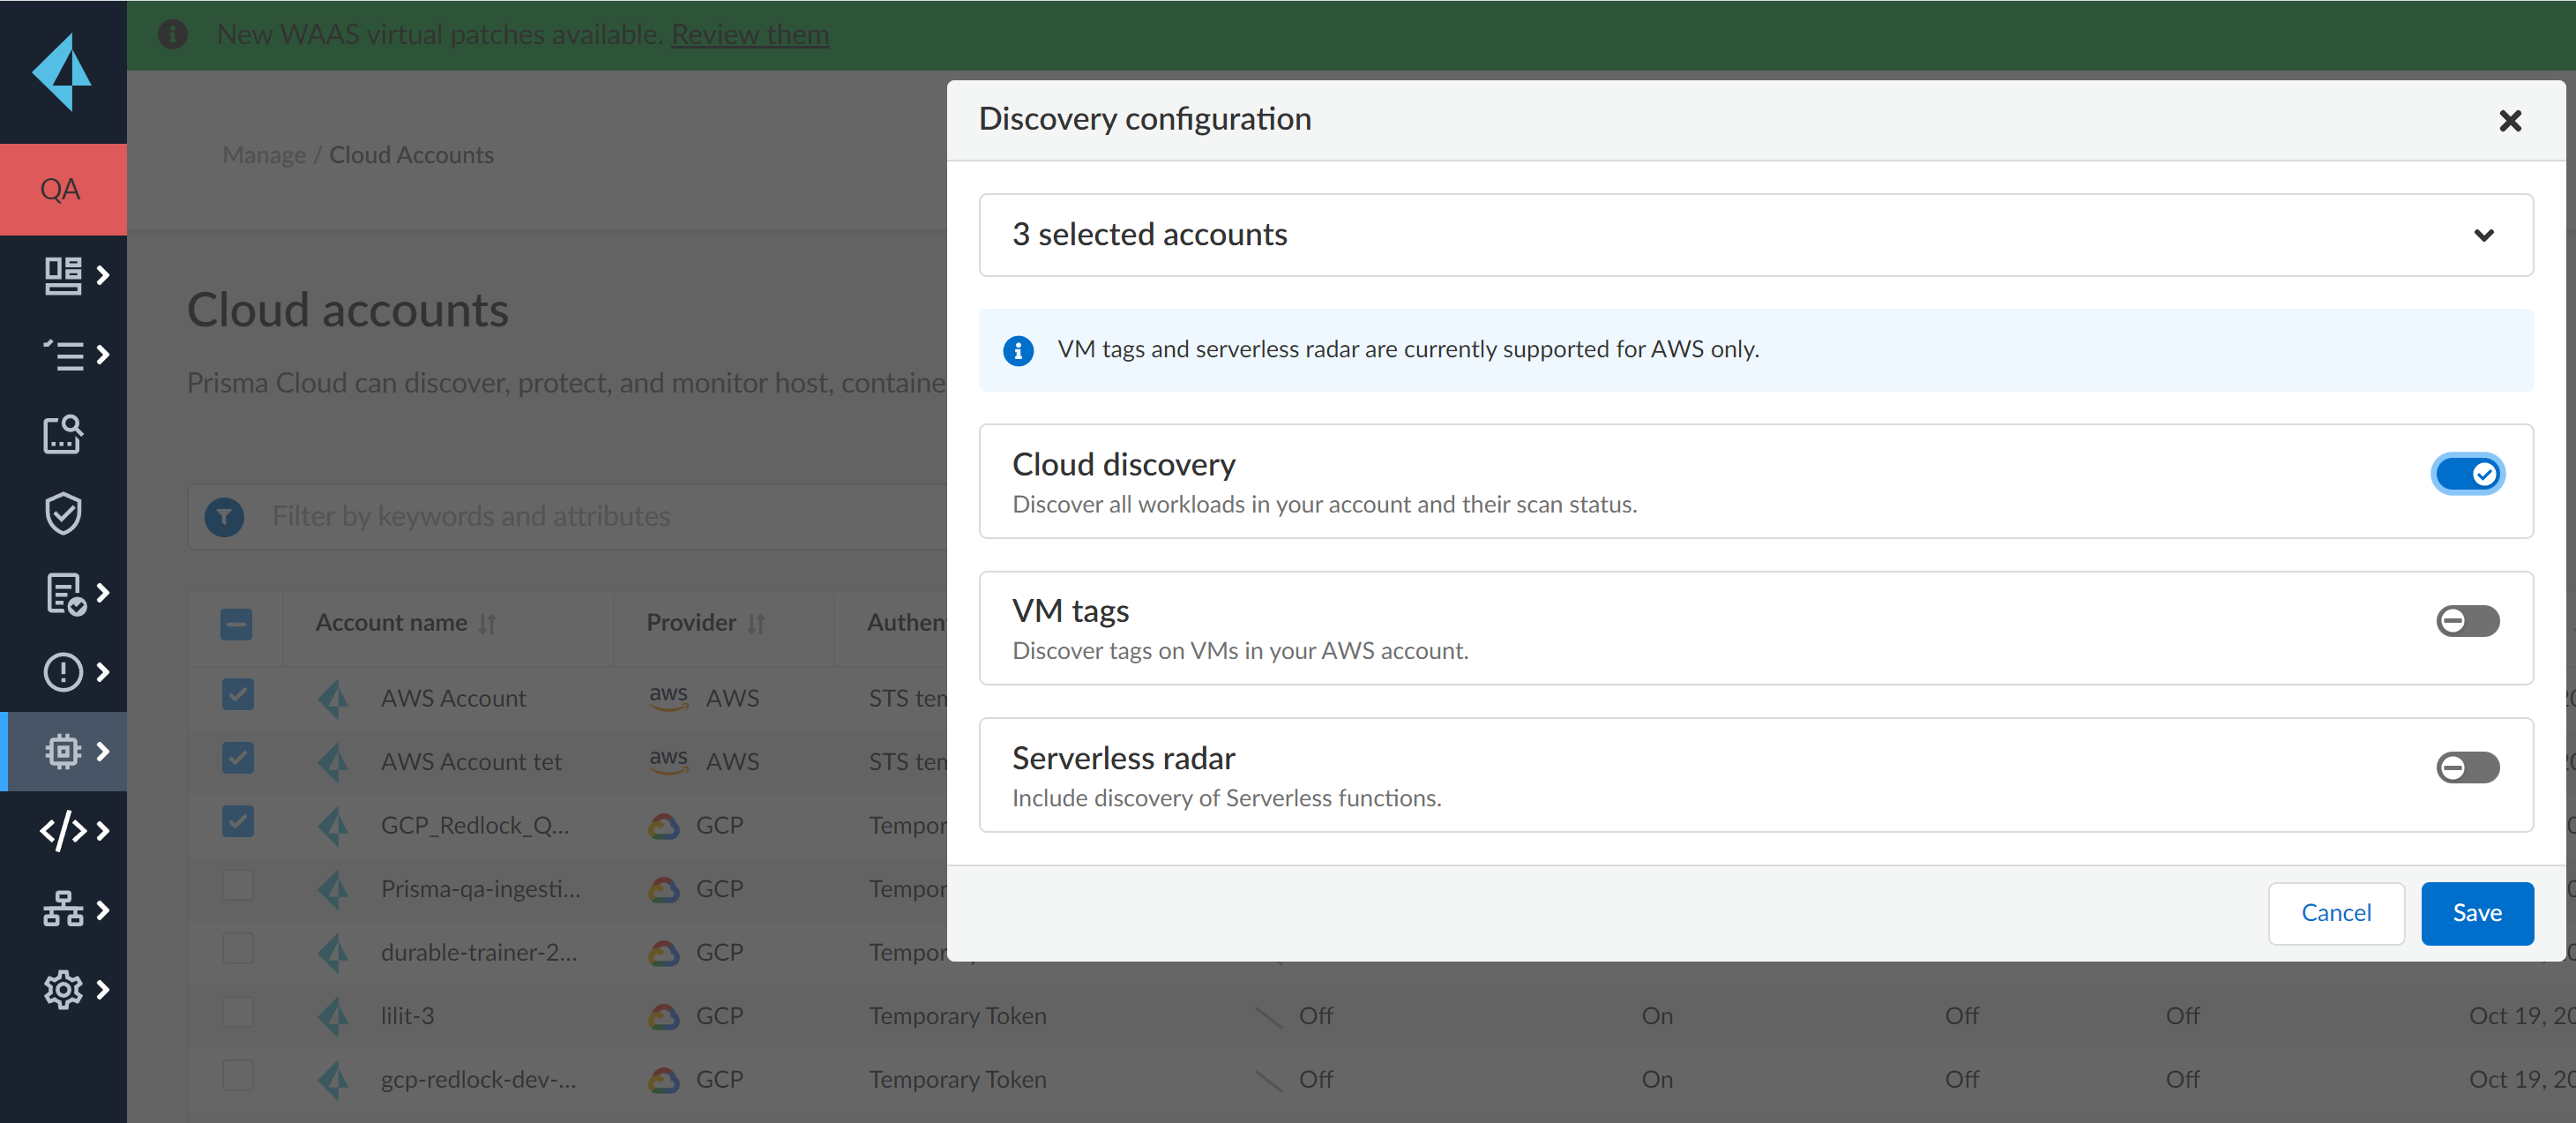
Task: Open the code security sidebar icon
Action: click(62, 830)
